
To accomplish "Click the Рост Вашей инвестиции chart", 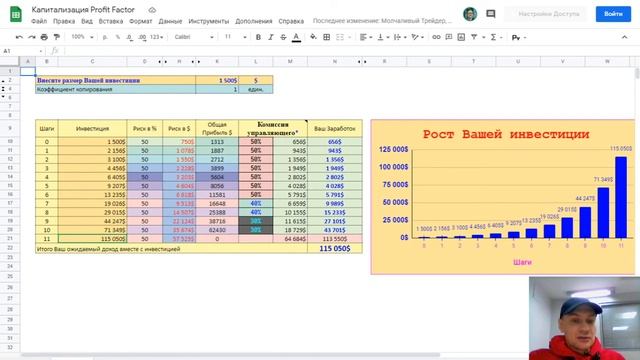I will pyautogui.click(x=502, y=197).
